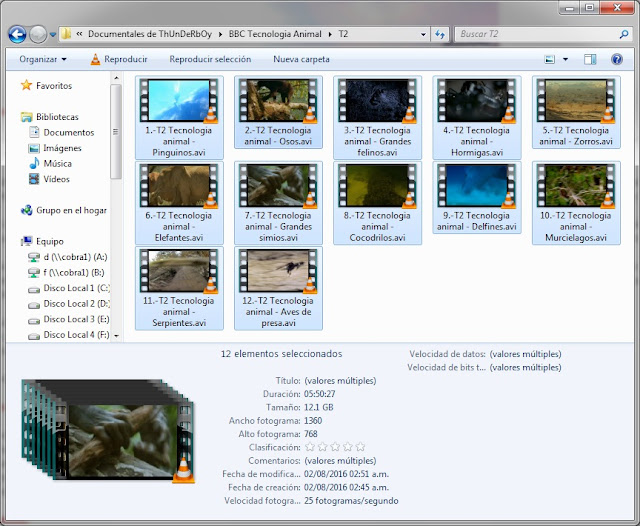Rate five stars in Clasificación
The image size is (640, 526).
coord(360,447)
